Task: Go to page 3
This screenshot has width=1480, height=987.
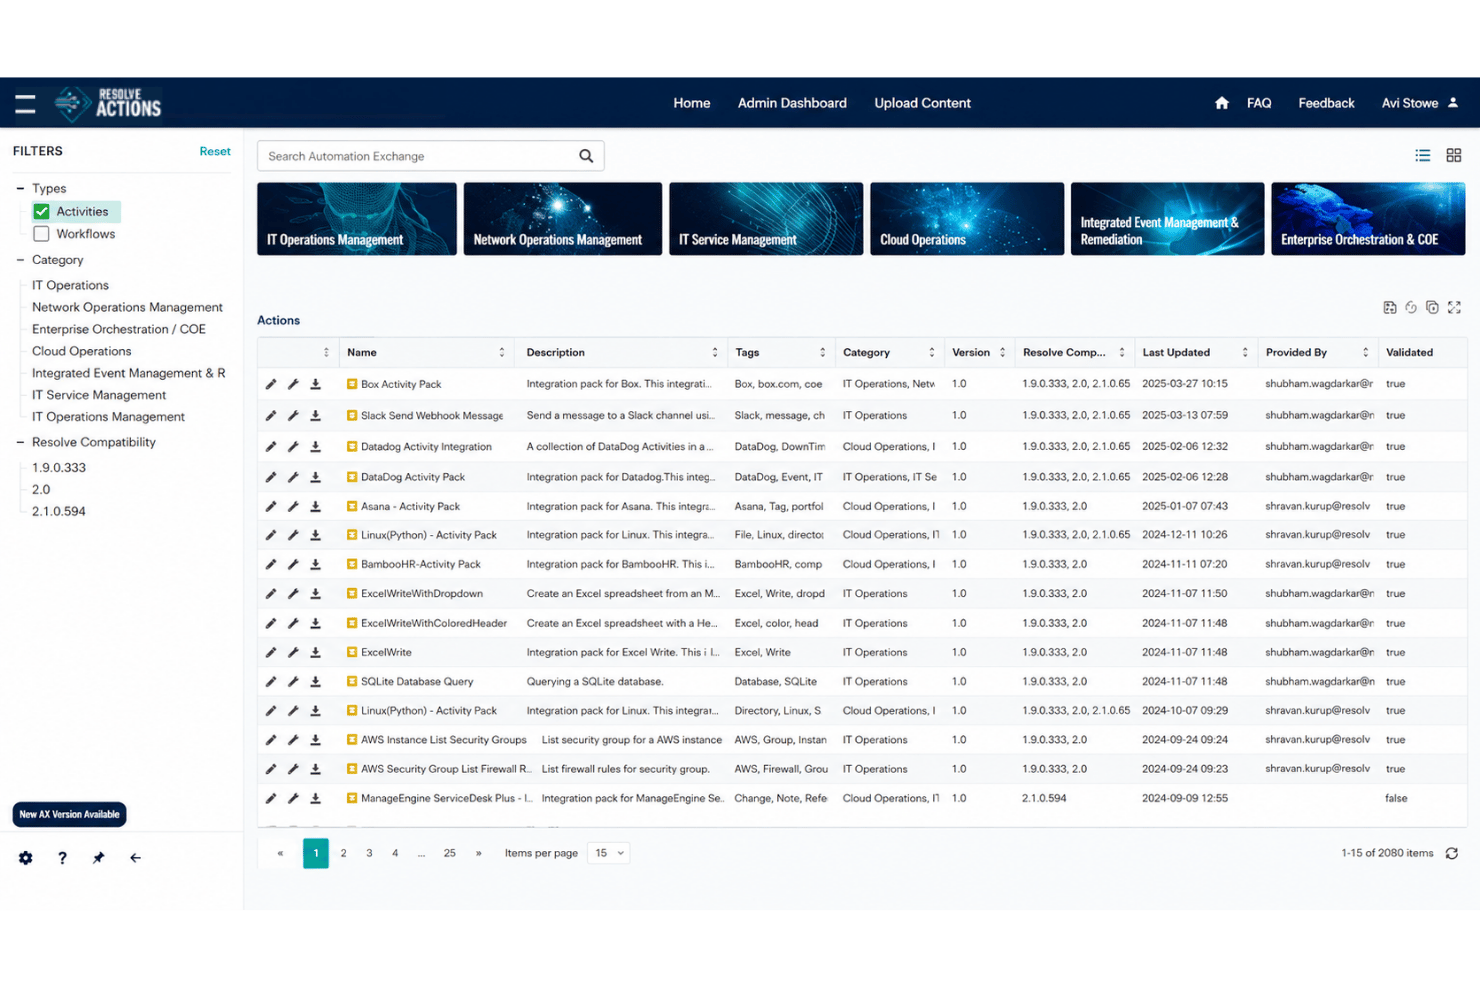Action: pos(369,853)
